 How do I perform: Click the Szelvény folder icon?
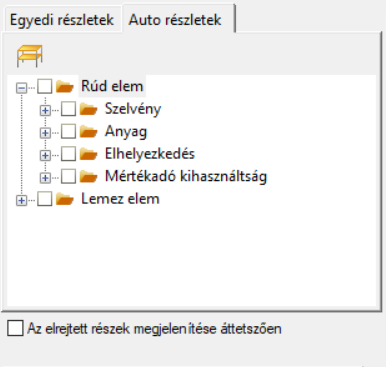(x=88, y=109)
